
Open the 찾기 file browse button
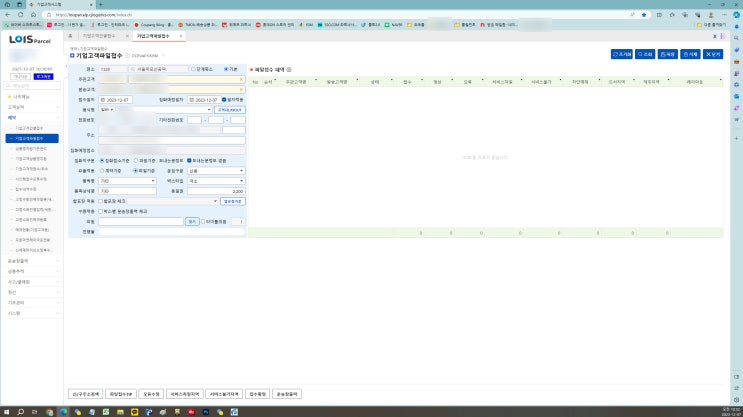tap(192, 222)
